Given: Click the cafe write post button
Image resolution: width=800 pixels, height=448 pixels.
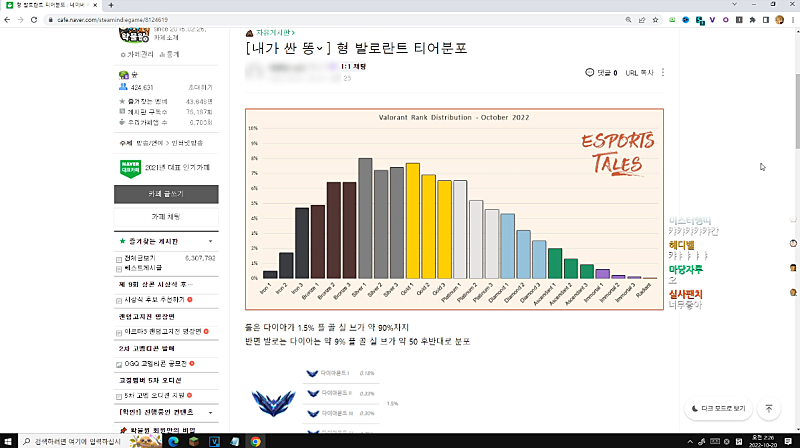Looking at the screenshot, I should (166, 194).
